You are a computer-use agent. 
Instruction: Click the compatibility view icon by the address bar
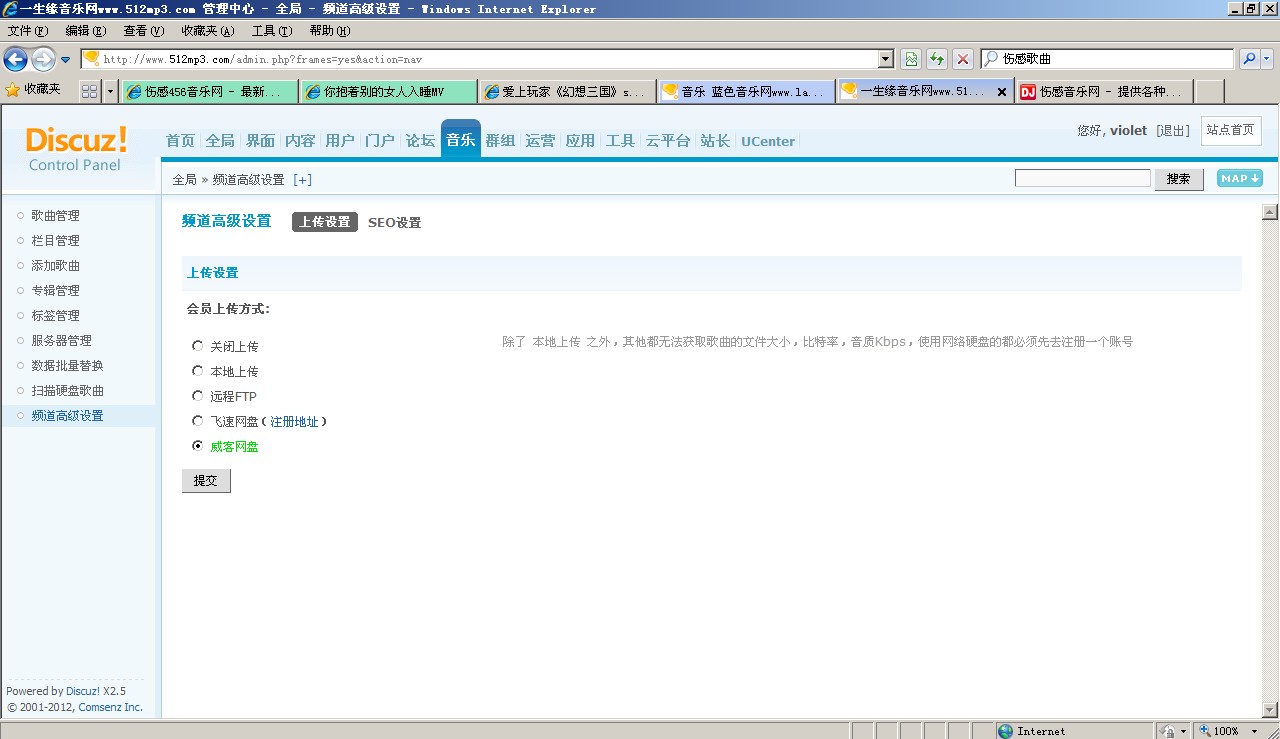pyautogui.click(x=911, y=59)
